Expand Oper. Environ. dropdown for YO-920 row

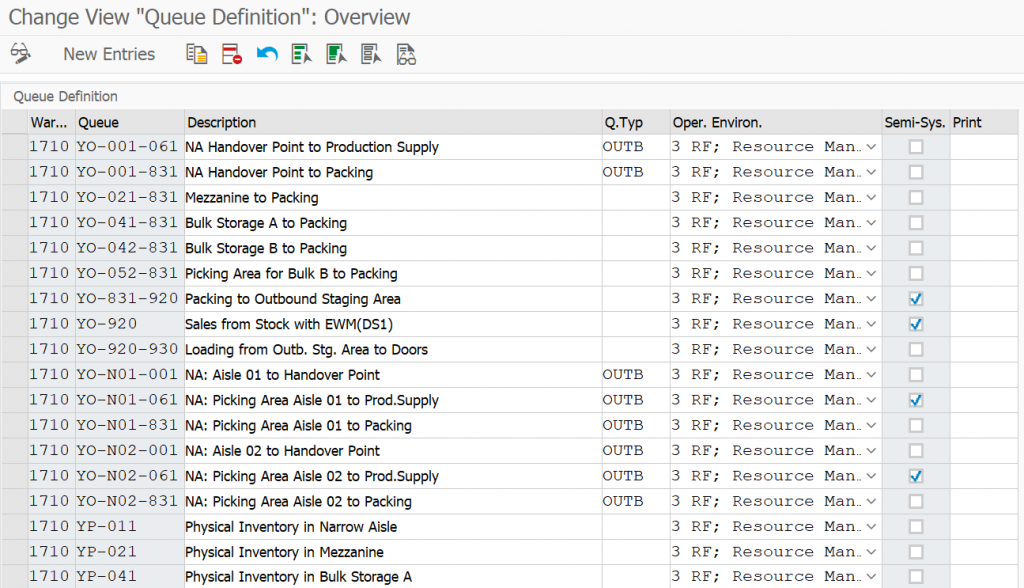coord(871,324)
